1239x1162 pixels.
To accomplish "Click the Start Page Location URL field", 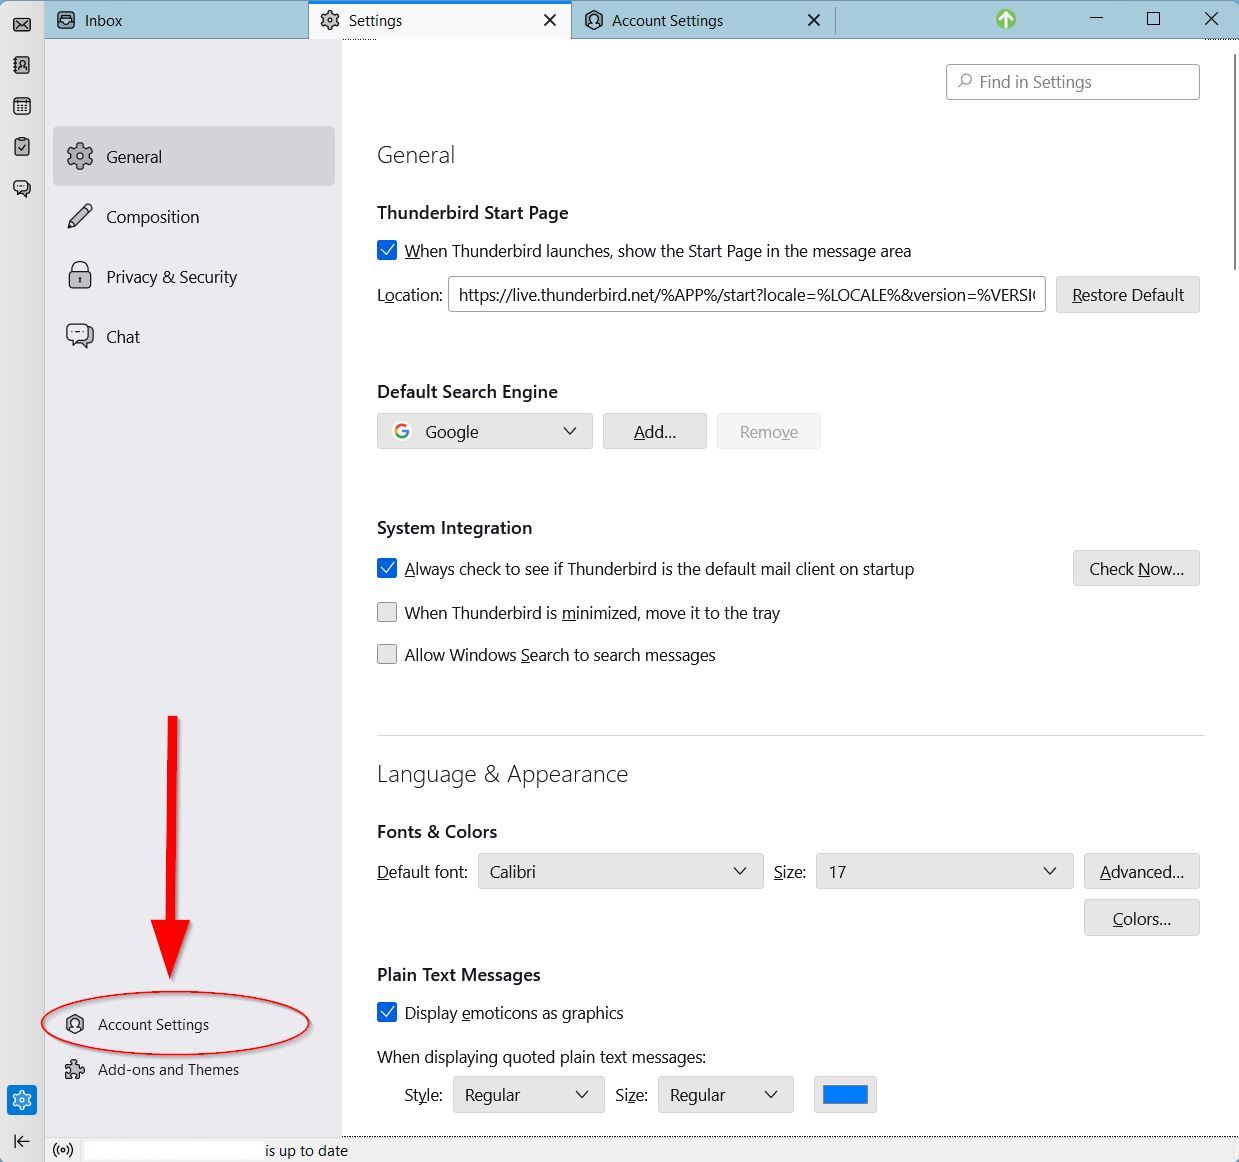I will [747, 295].
